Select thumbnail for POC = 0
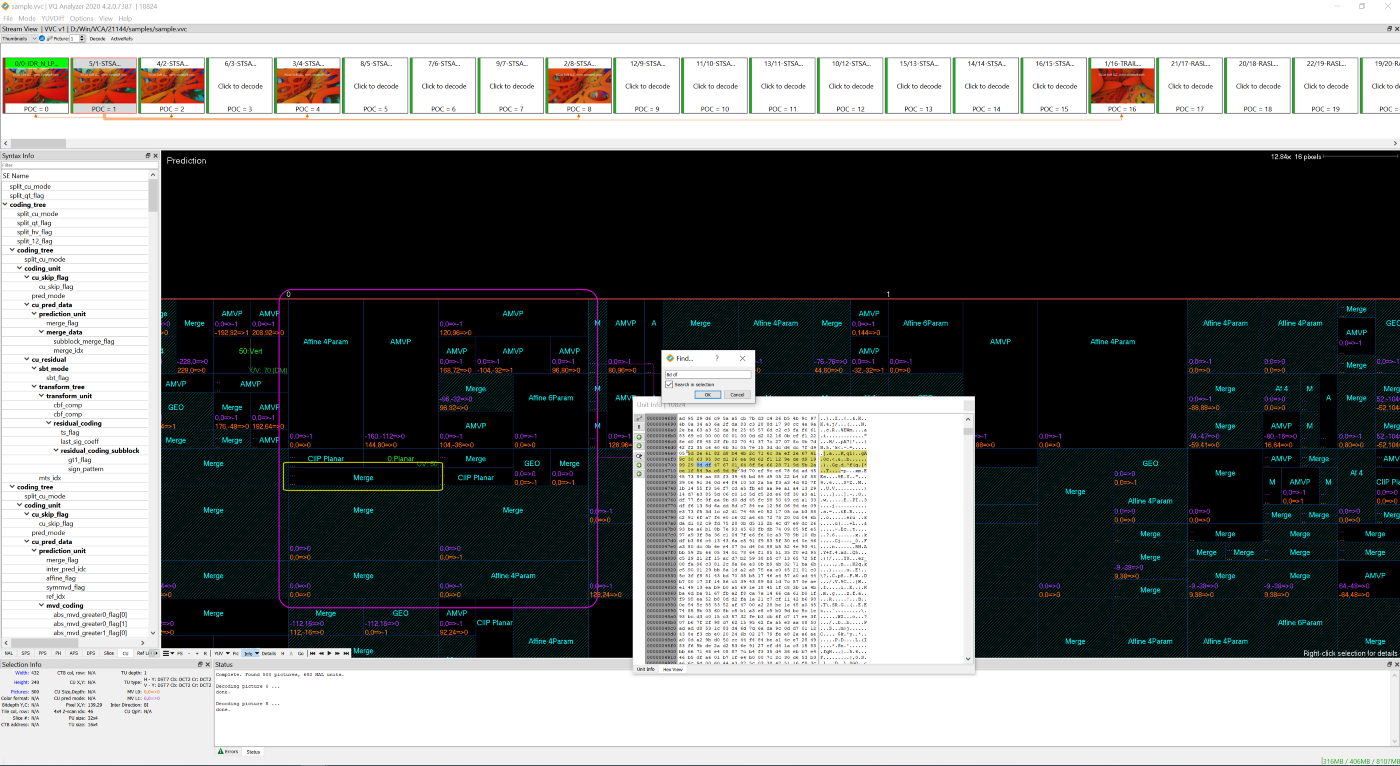The height and width of the screenshot is (766, 1400). coord(35,86)
